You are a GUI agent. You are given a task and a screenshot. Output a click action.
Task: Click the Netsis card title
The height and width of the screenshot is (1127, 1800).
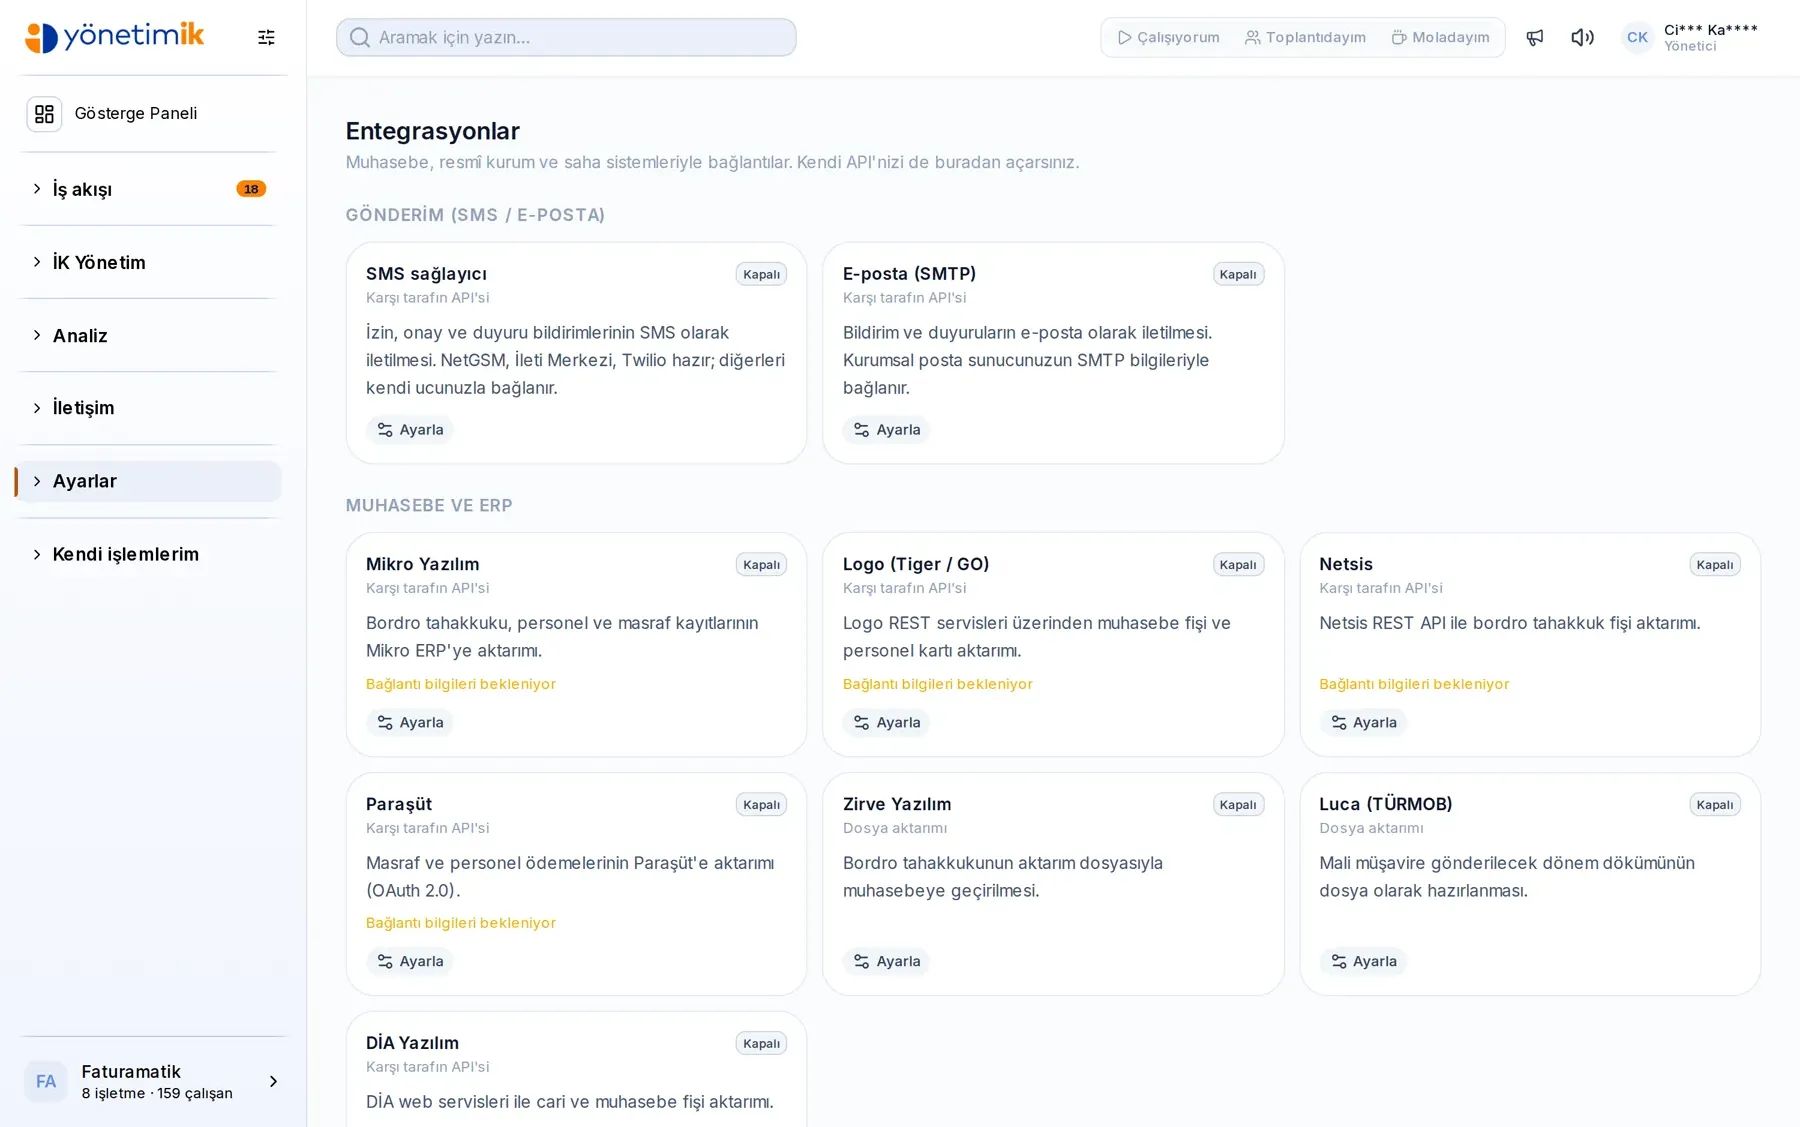(x=1346, y=564)
